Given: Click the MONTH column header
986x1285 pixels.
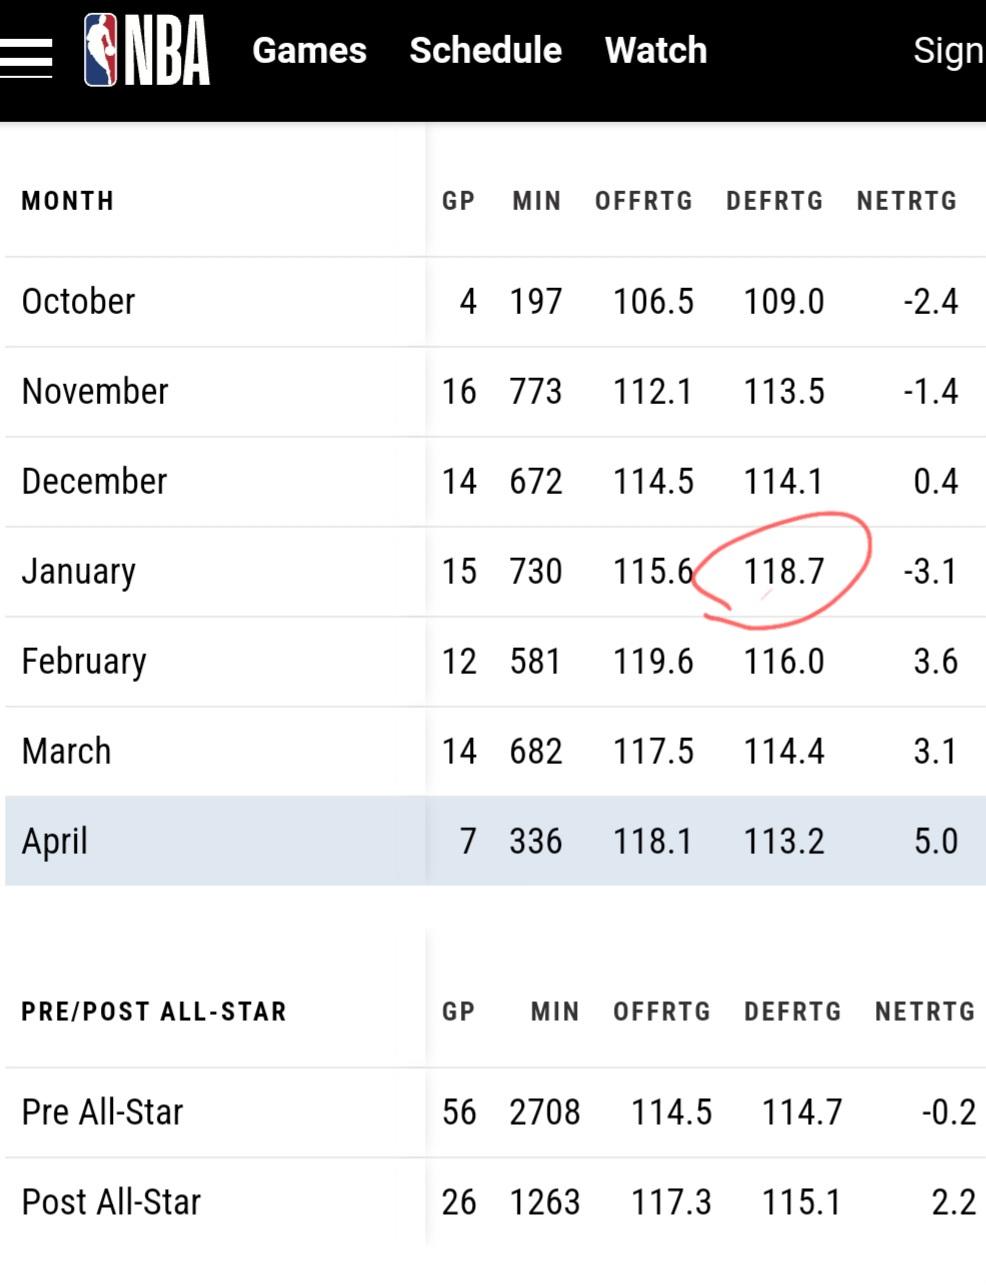Looking at the screenshot, I should click(x=68, y=201).
